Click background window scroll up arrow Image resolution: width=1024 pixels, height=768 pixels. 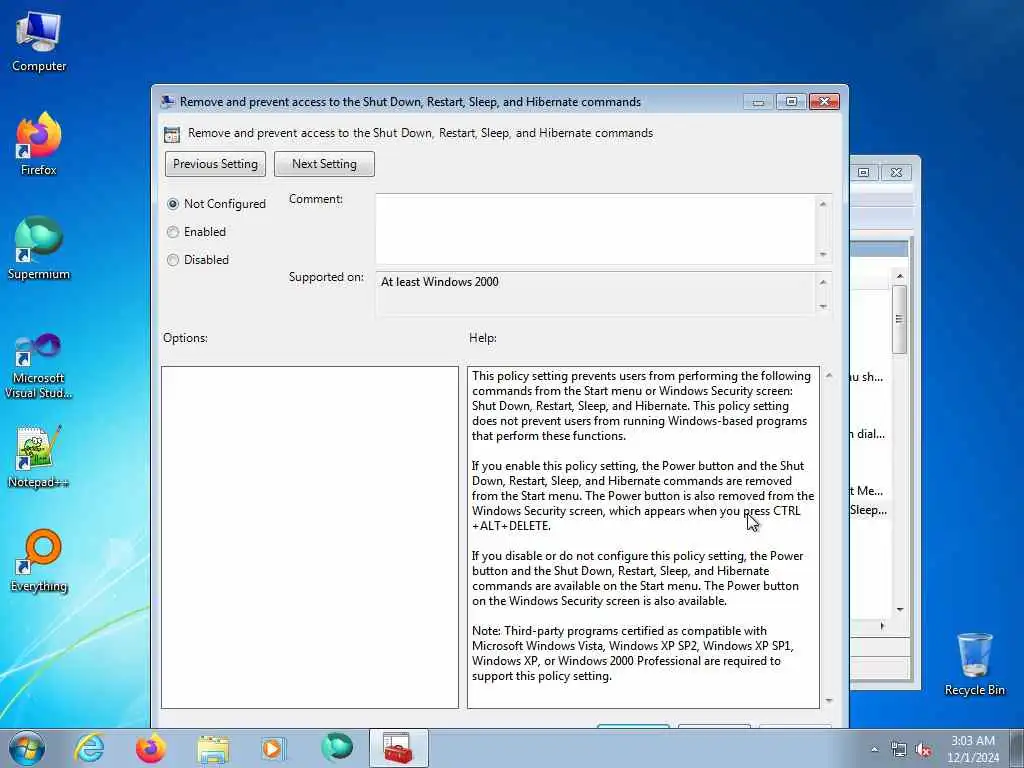[900, 277]
